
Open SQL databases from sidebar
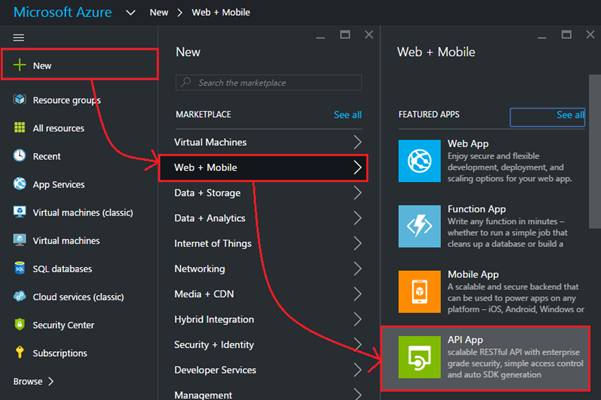62,269
